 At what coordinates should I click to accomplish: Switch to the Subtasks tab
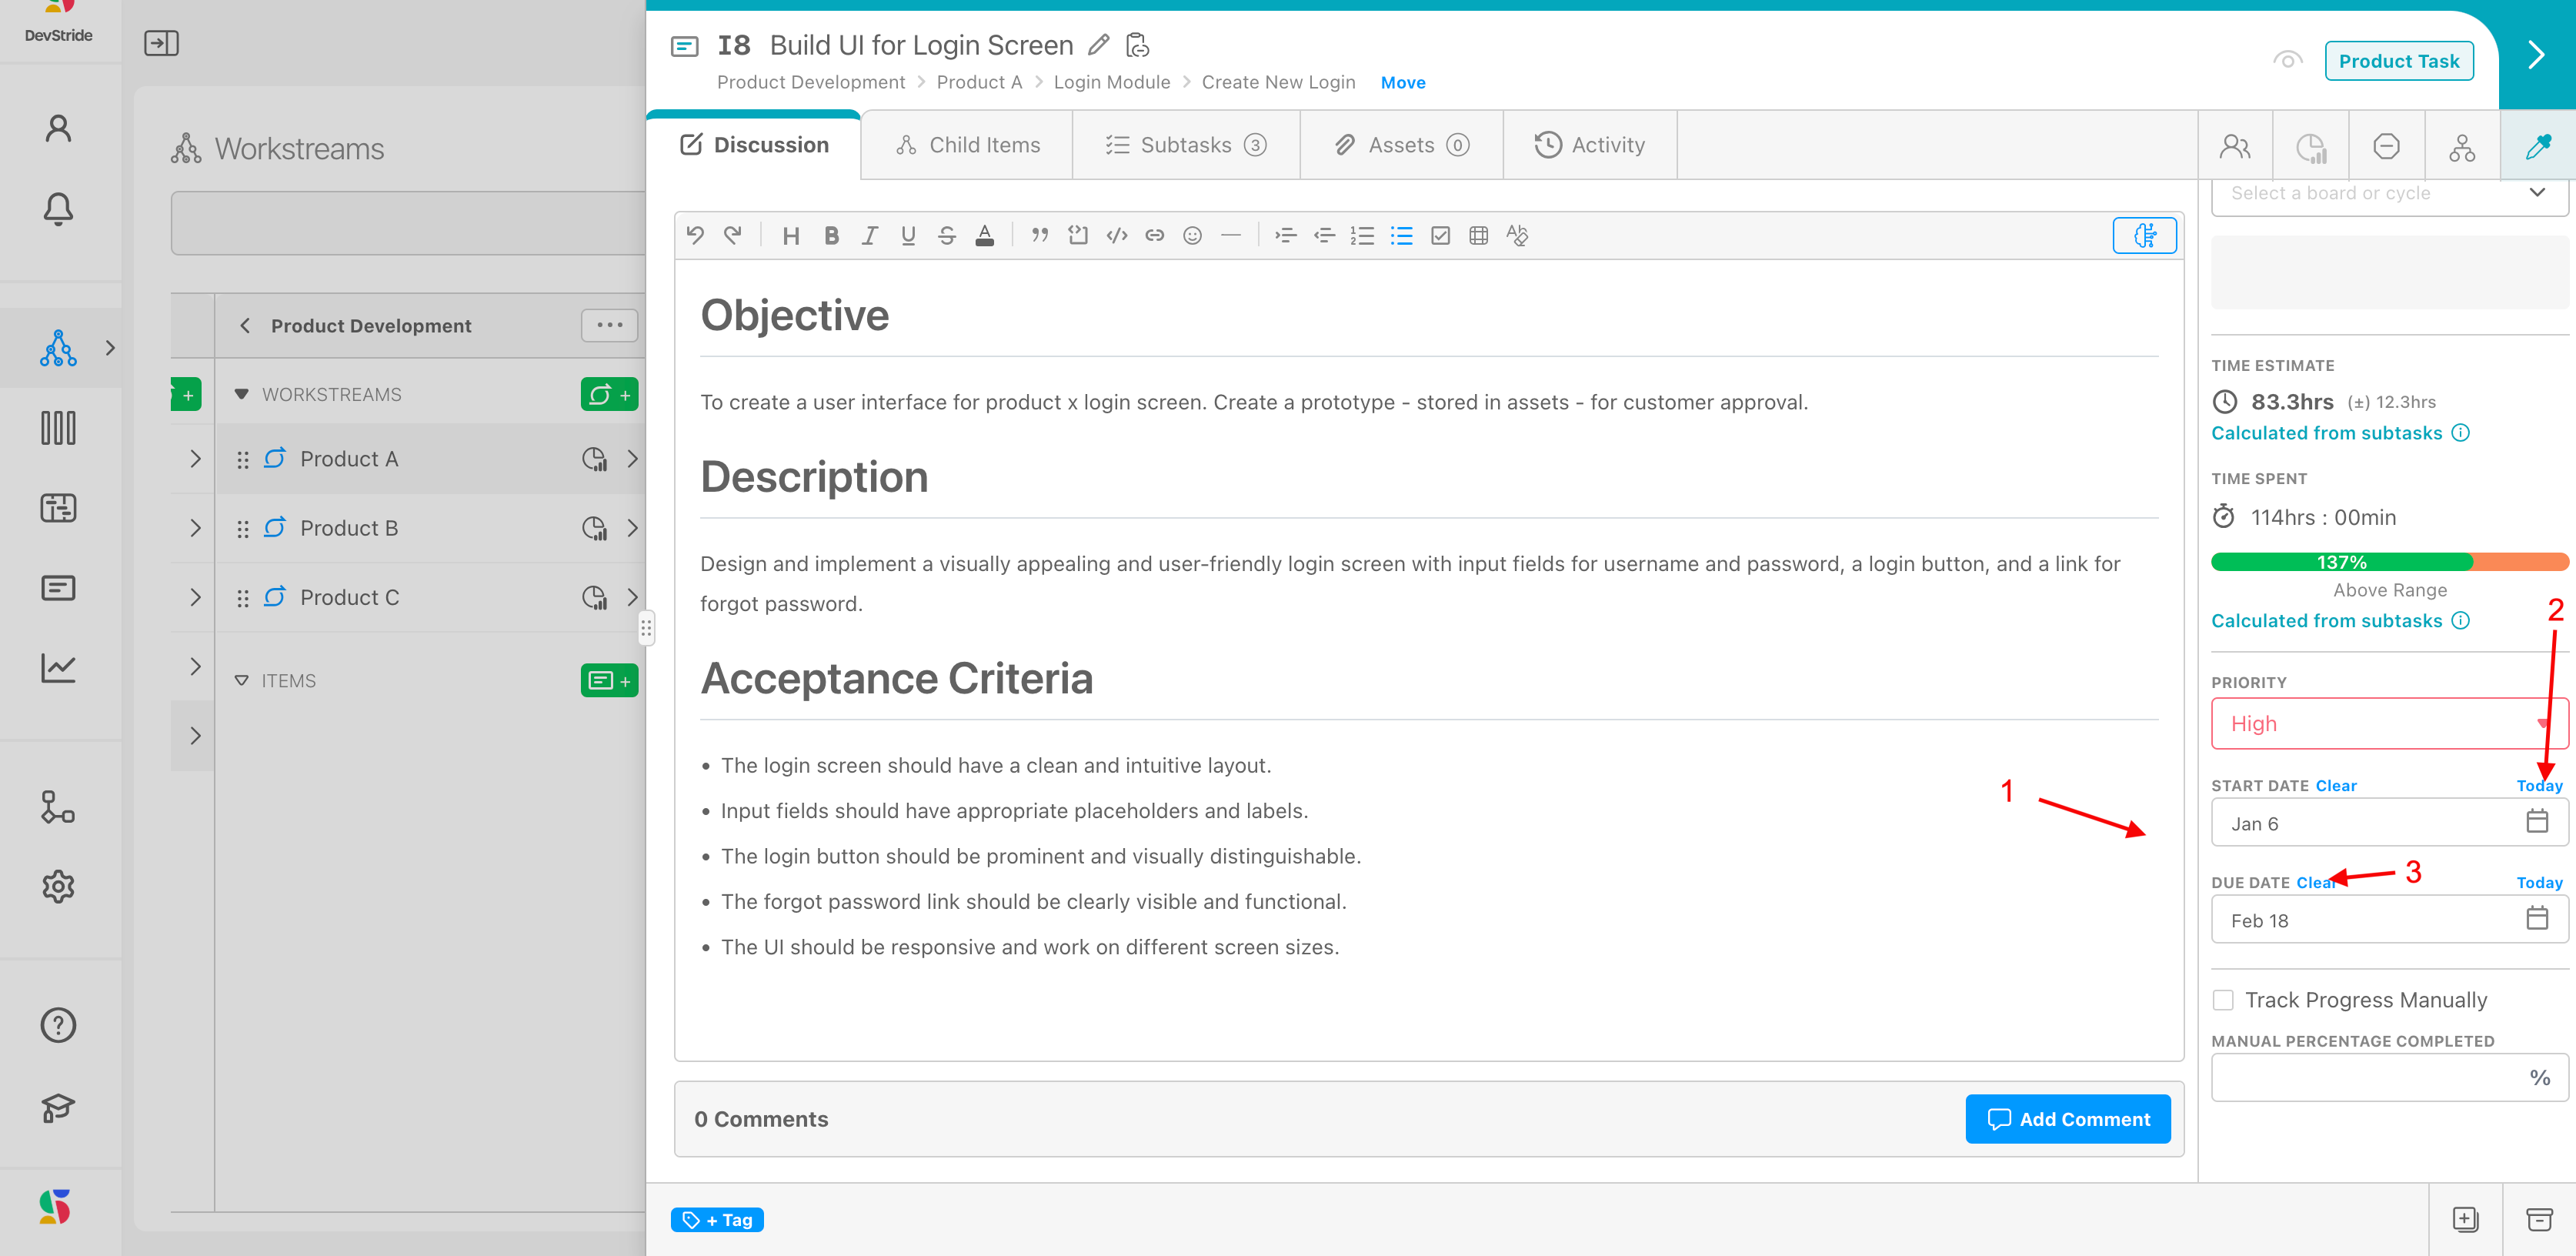coord(1186,145)
